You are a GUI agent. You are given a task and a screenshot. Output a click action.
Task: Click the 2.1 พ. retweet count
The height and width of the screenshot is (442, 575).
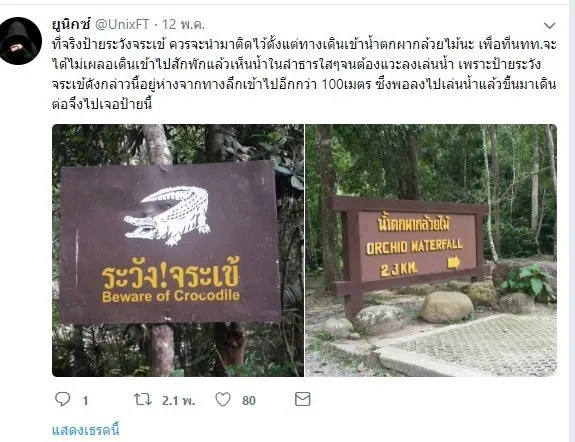(179, 401)
